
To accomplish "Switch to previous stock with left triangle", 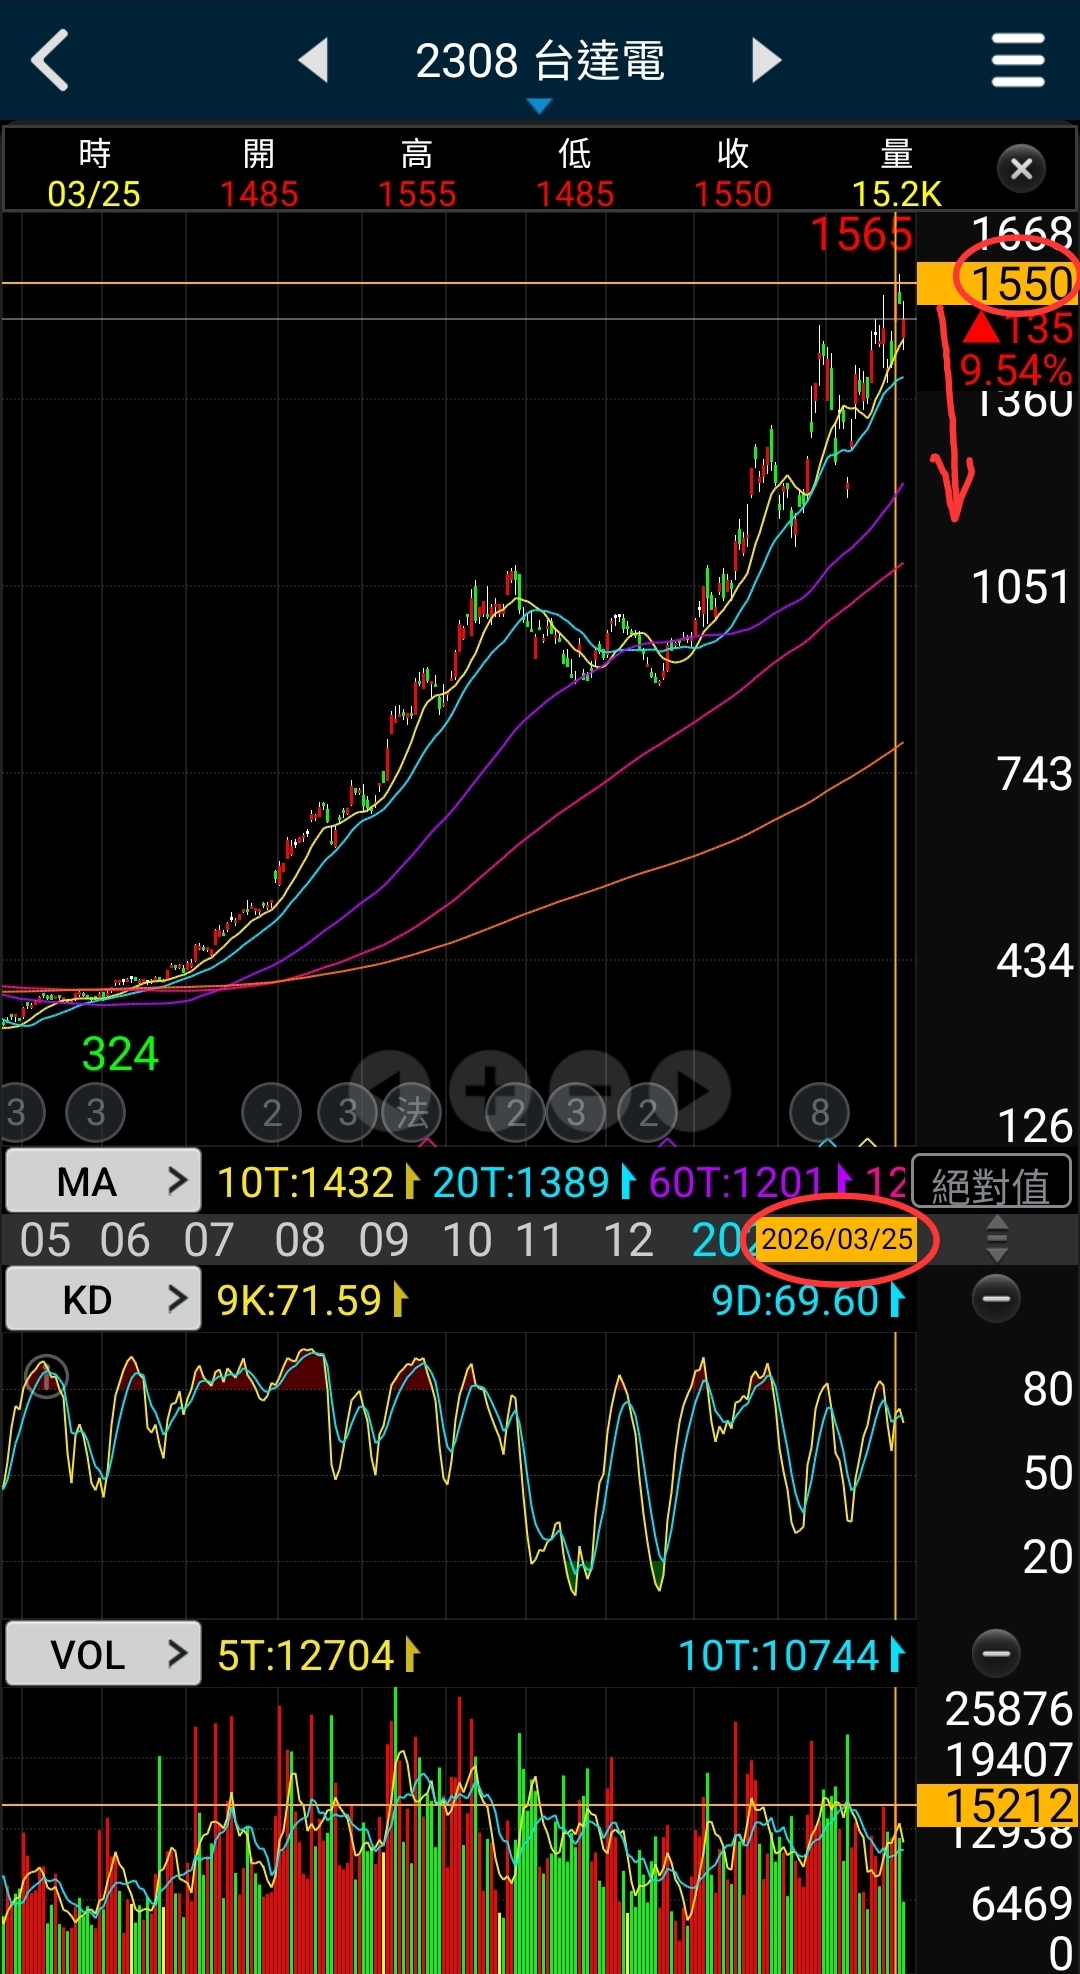I will [x=314, y=60].
